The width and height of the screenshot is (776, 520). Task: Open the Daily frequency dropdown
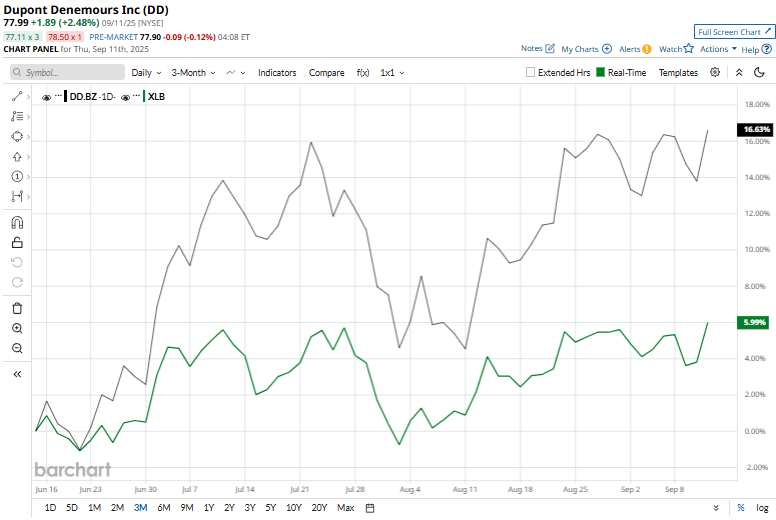[146, 72]
